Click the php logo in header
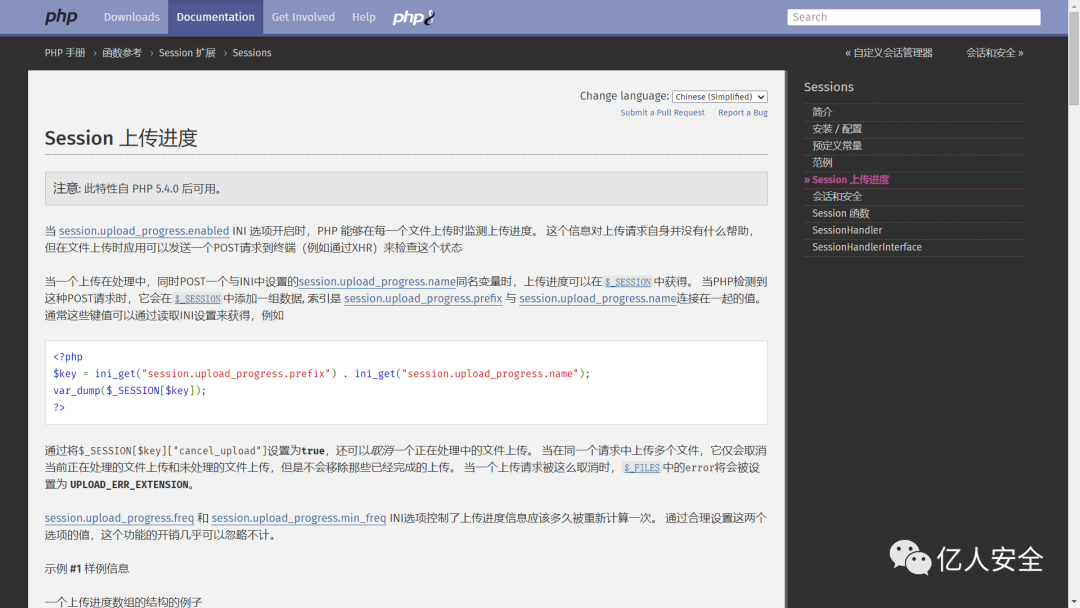Viewport: 1080px width, 608px height. 61,17
